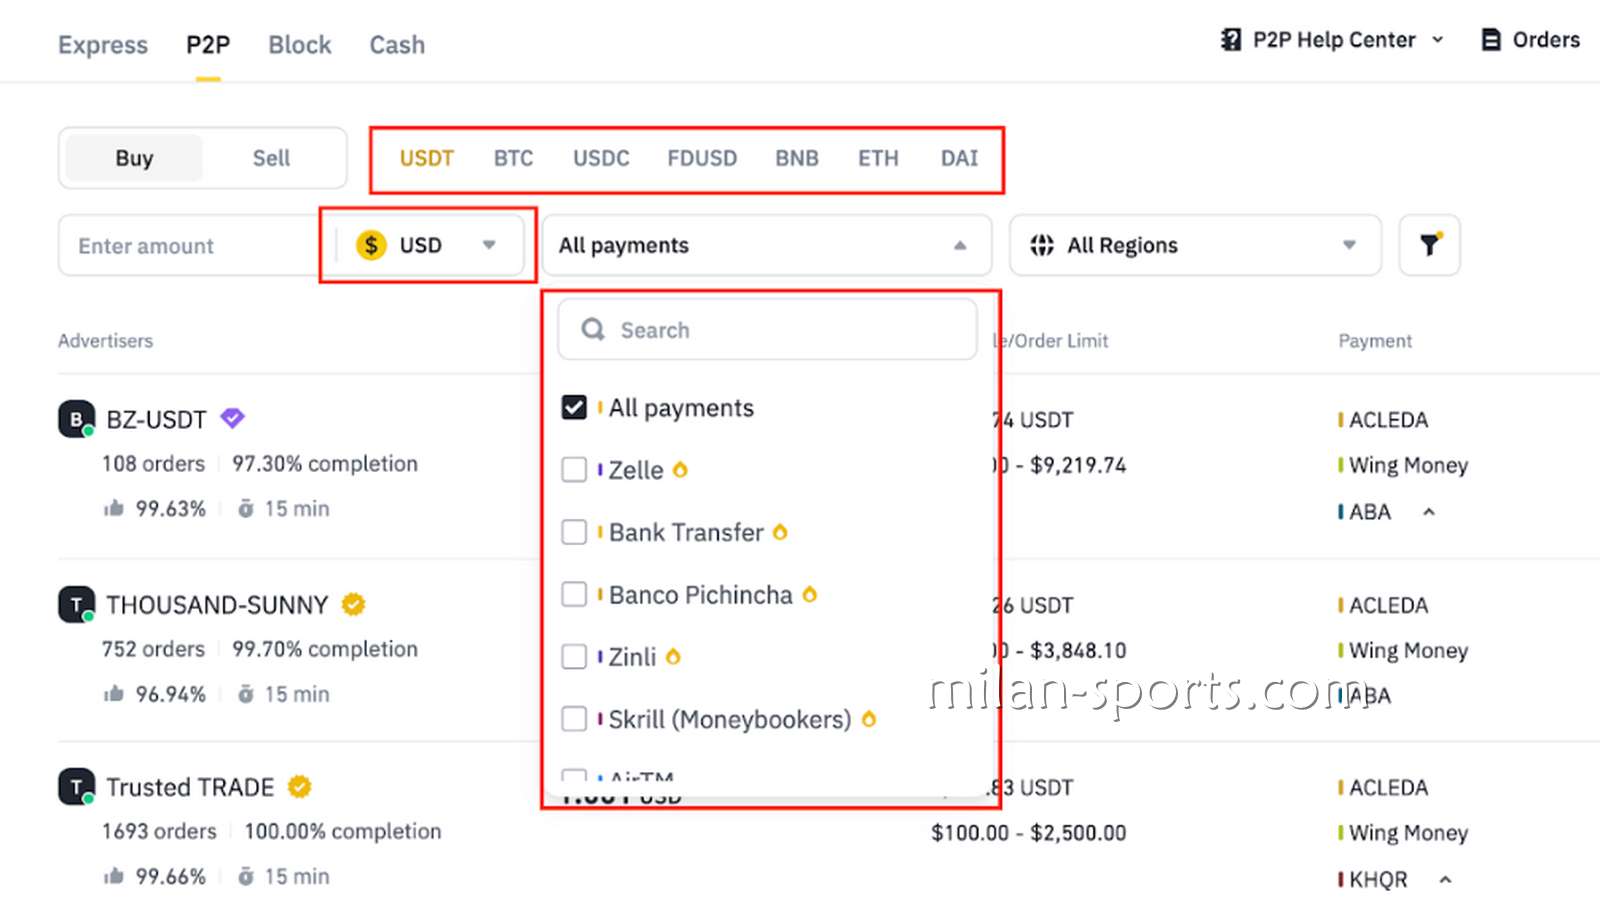Open Trusted TRADE advertiser profile
1600x900 pixels.
[190, 787]
